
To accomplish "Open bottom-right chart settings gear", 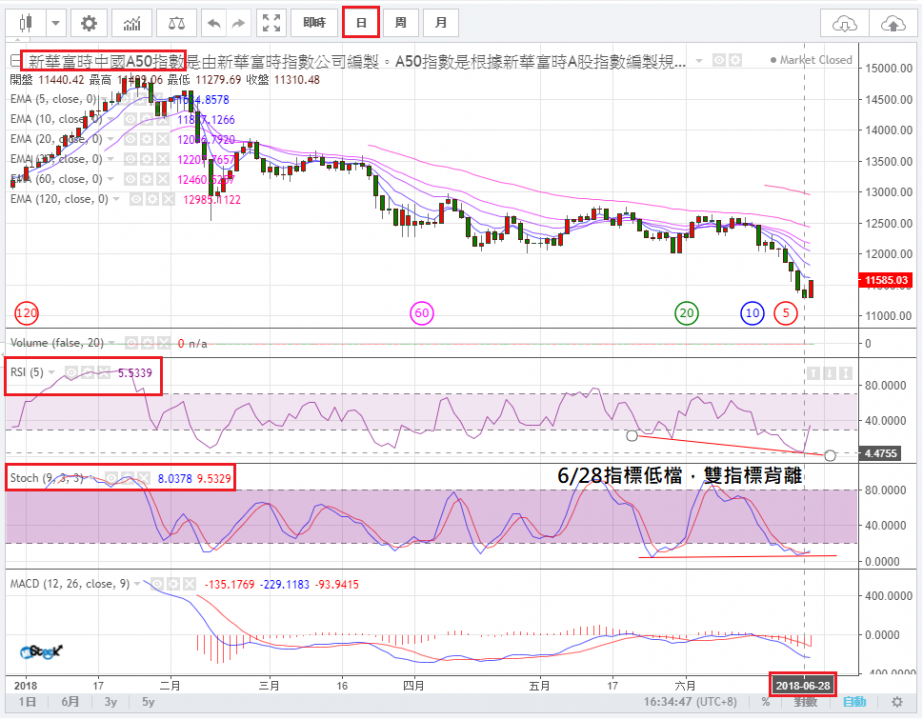I will [897, 702].
